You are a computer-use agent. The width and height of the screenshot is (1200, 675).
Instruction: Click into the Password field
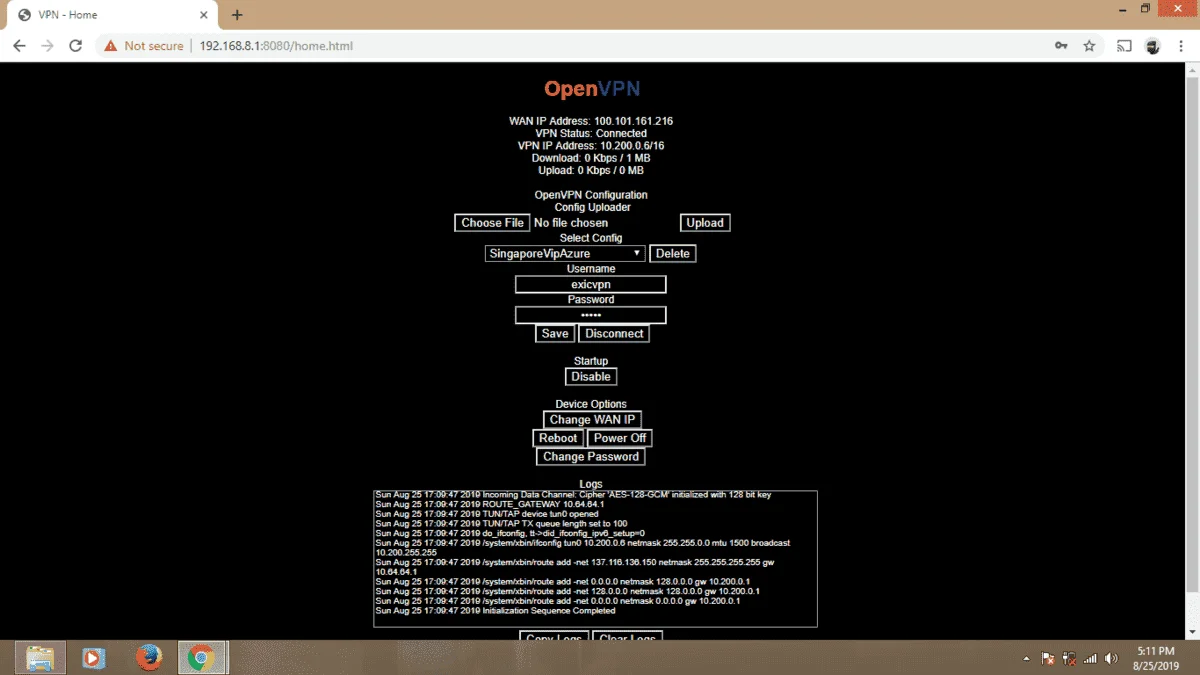click(x=591, y=316)
